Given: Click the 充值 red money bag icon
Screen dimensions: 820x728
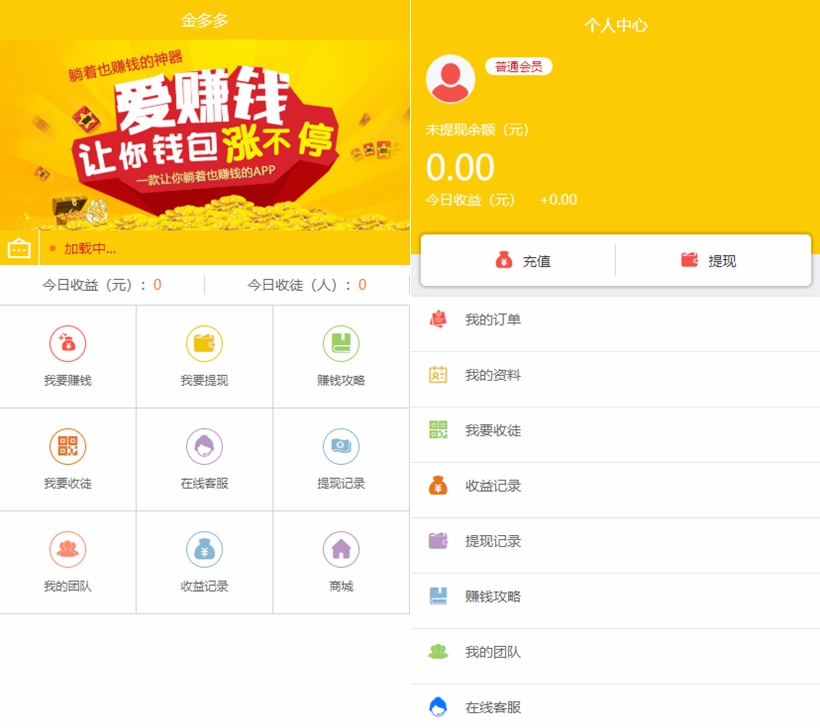Looking at the screenshot, I should pos(504,260).
